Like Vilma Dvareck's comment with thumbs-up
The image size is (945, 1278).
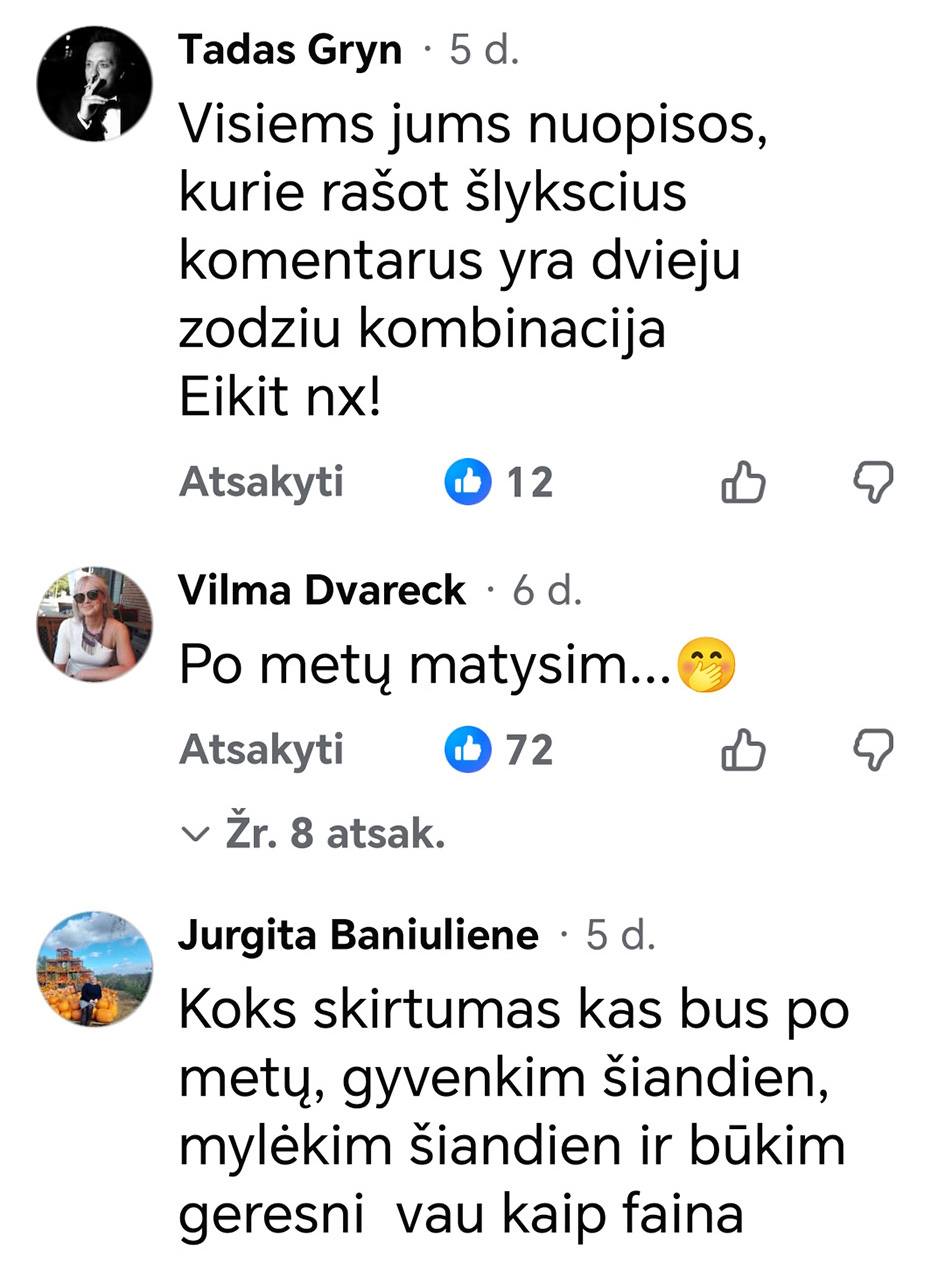(x=743, y=750)
